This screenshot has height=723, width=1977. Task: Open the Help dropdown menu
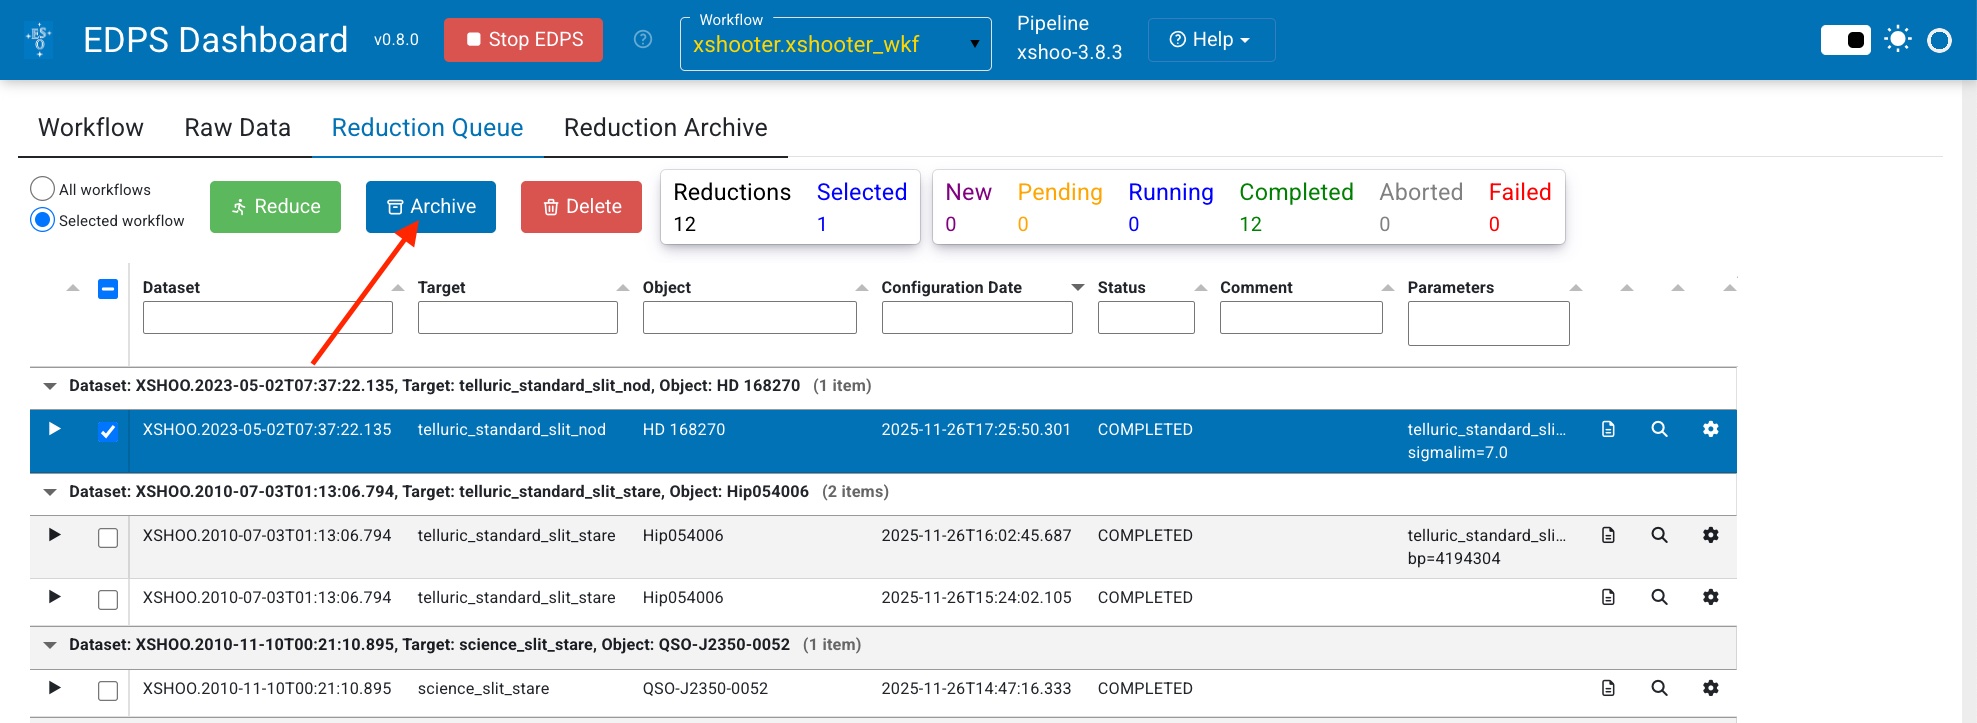pos(1211,40)
